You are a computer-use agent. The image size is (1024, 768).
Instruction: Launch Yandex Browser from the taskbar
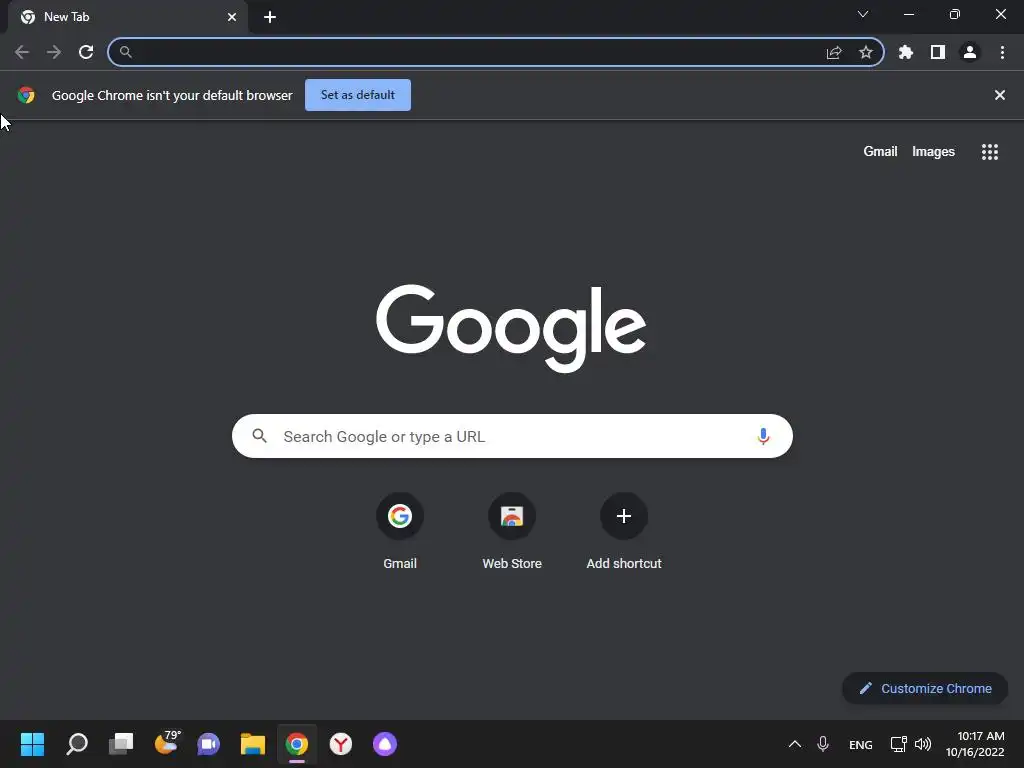[341, 744]
